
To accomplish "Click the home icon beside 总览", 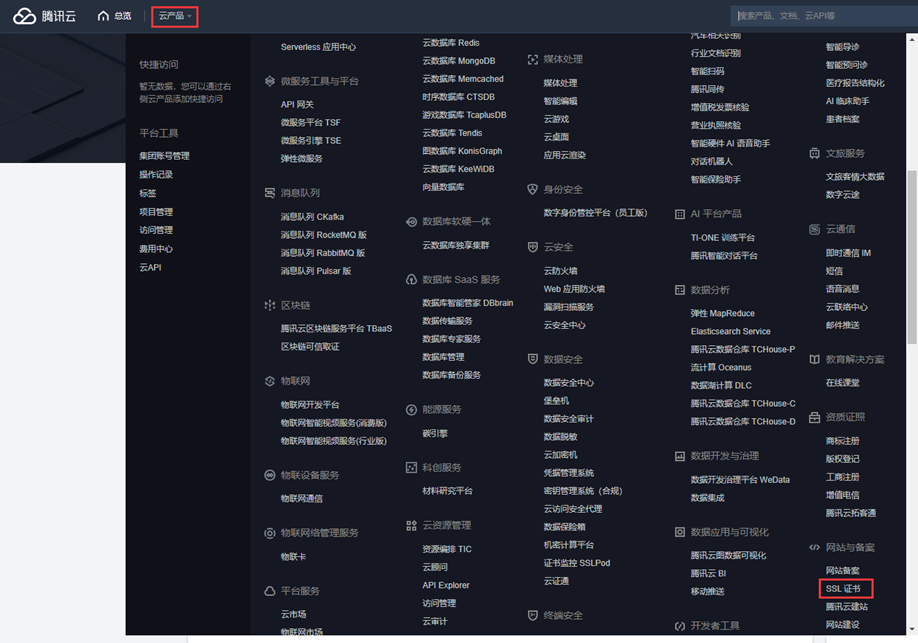I will tap(103, 16).
